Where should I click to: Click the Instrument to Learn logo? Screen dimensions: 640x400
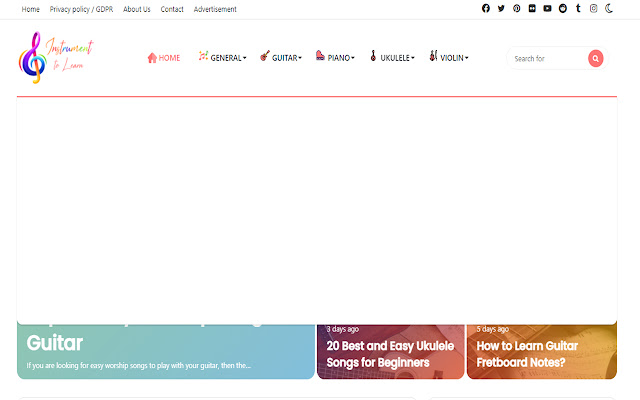pos(56,58)
